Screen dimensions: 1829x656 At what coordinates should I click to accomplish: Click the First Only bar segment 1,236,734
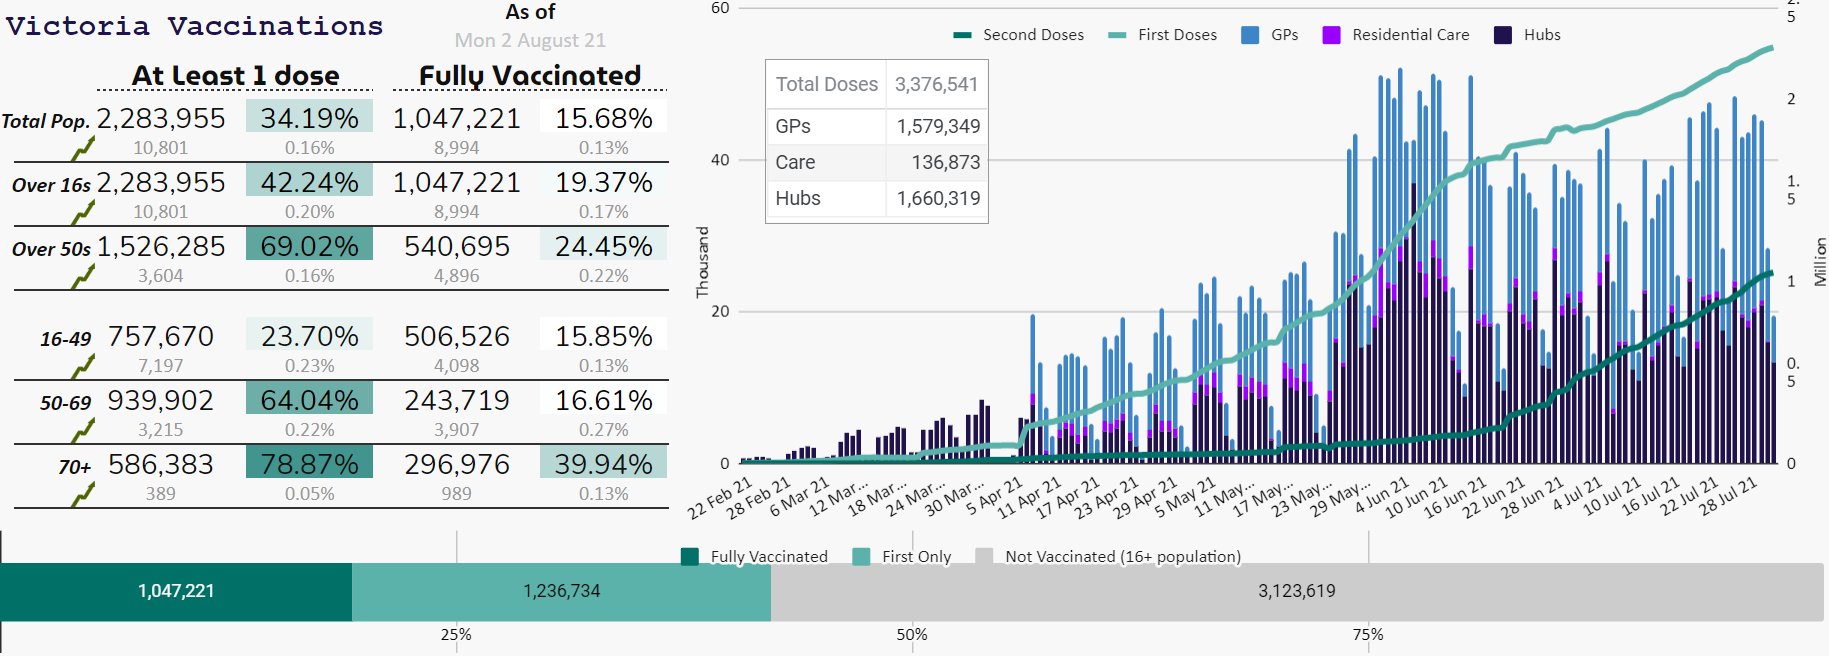pyautogui.click(x=561, y=592)
